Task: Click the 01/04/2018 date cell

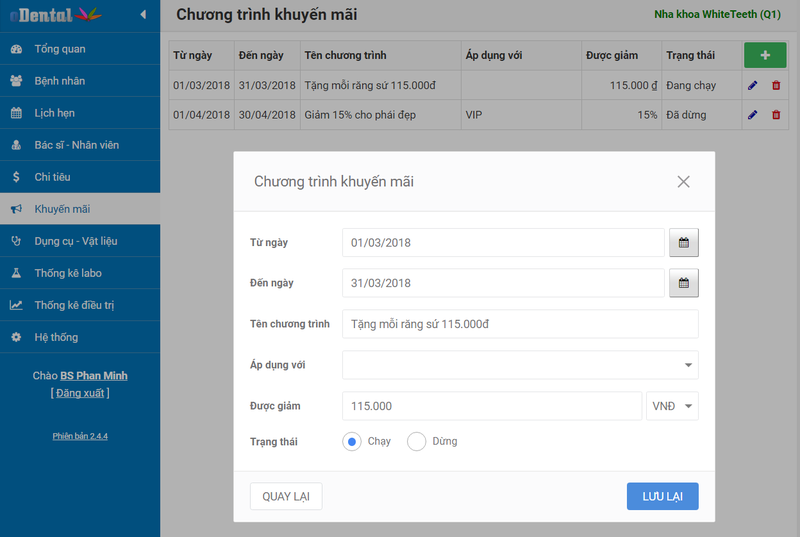Action: [x=202, y=115]
